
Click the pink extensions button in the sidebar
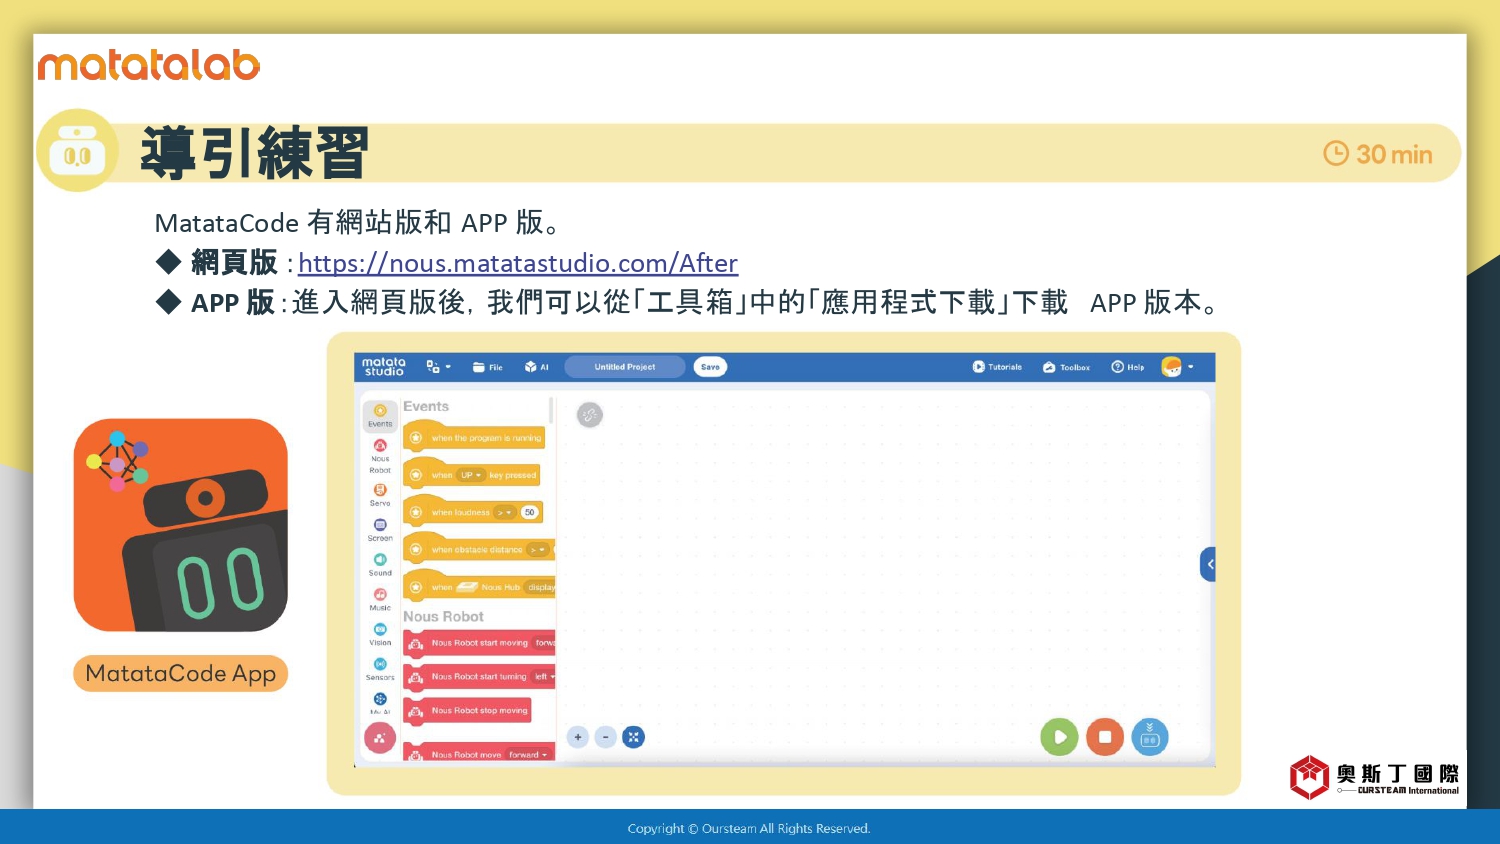tap(380, 739)
